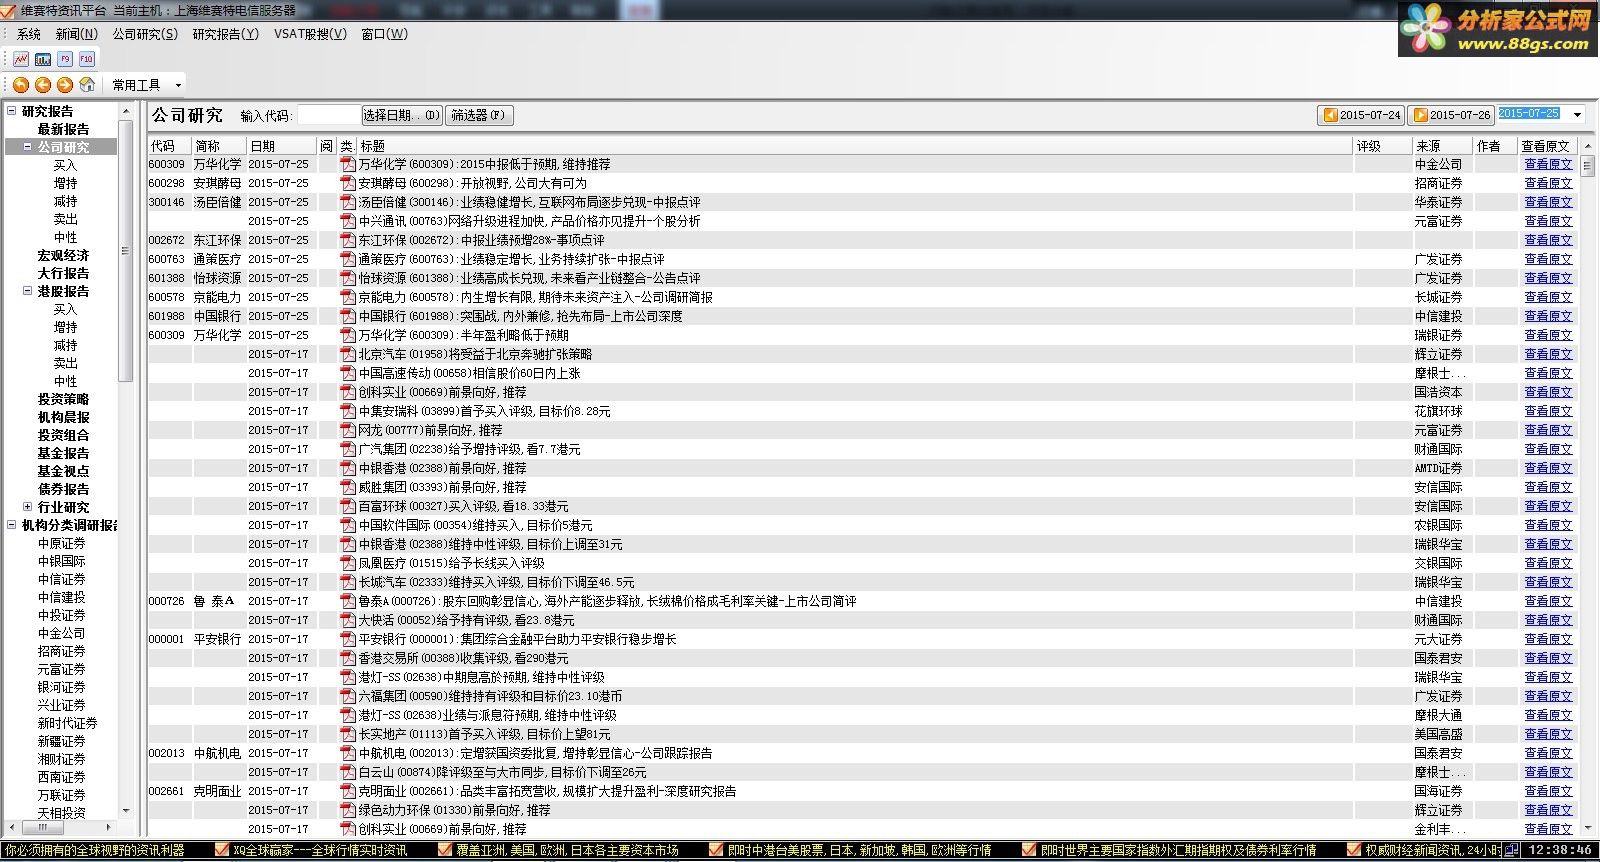The width and height of the screenshot is (1600, 862).
Task: Click ticker checkbox for 即时世界主要国家指数
Action: click(x=1029, y=850)
